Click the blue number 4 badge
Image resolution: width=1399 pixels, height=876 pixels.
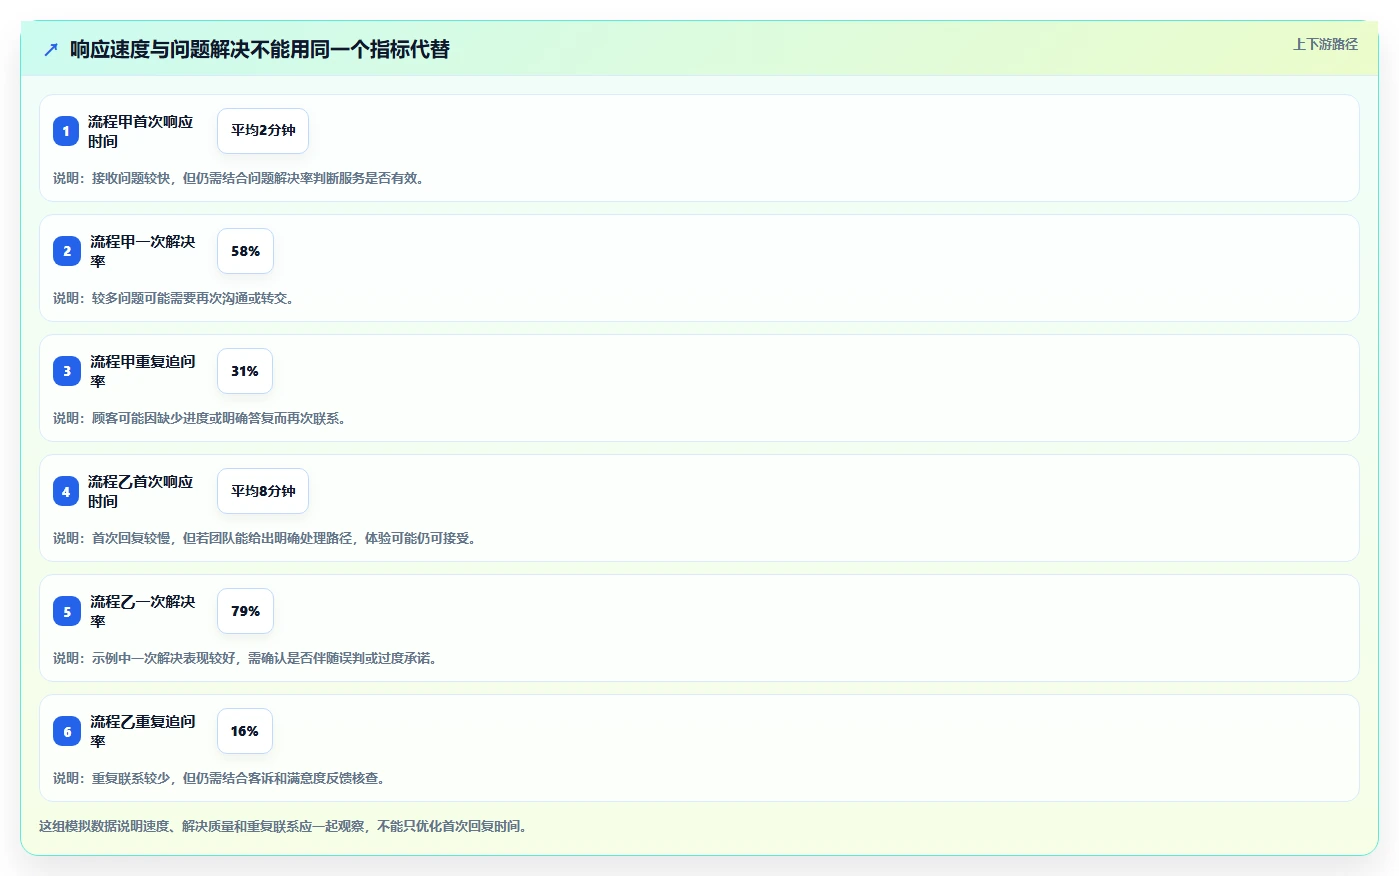click(x=66, y=491)
